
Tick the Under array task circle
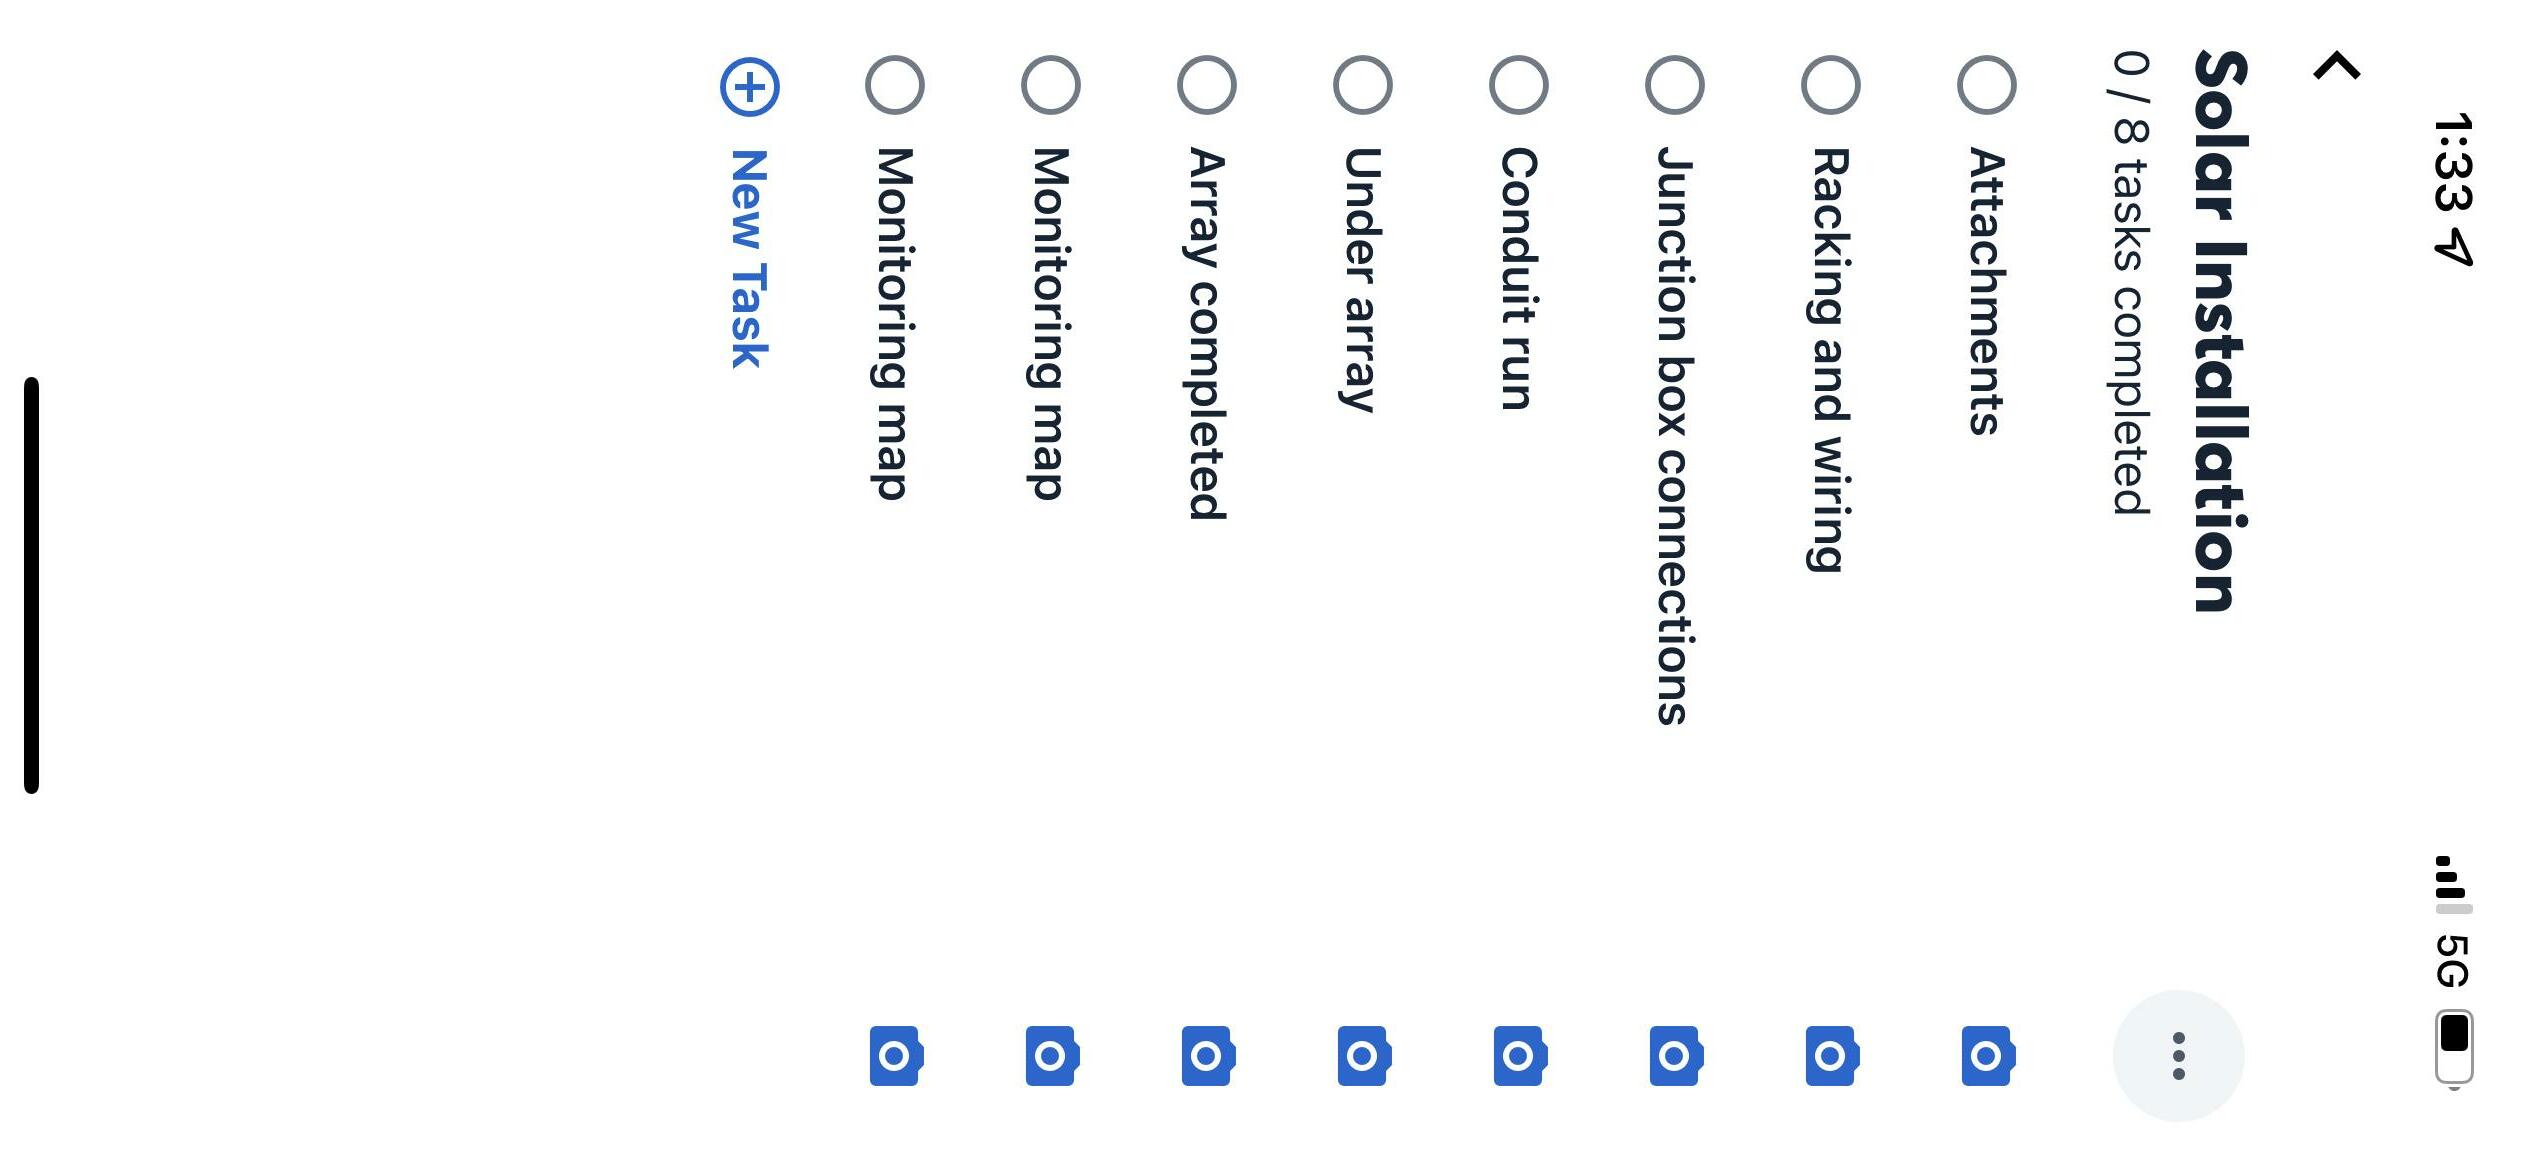click(x=1363, y=85)
